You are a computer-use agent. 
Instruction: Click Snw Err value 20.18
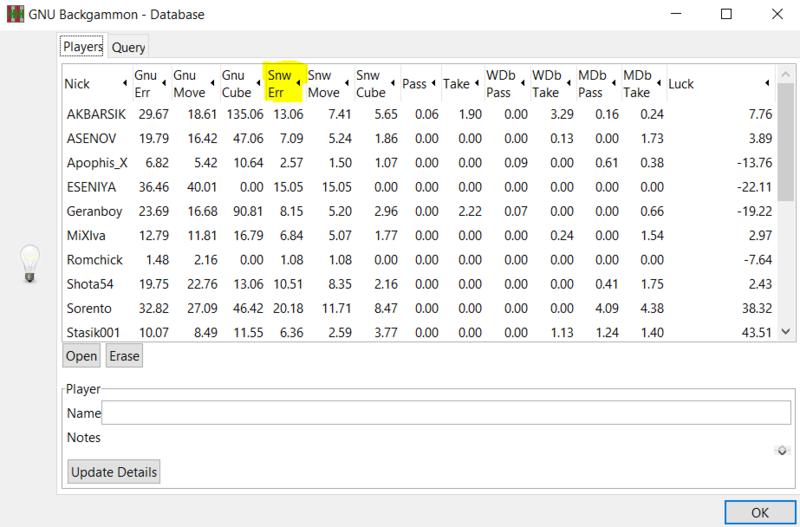tap(288, 308)
